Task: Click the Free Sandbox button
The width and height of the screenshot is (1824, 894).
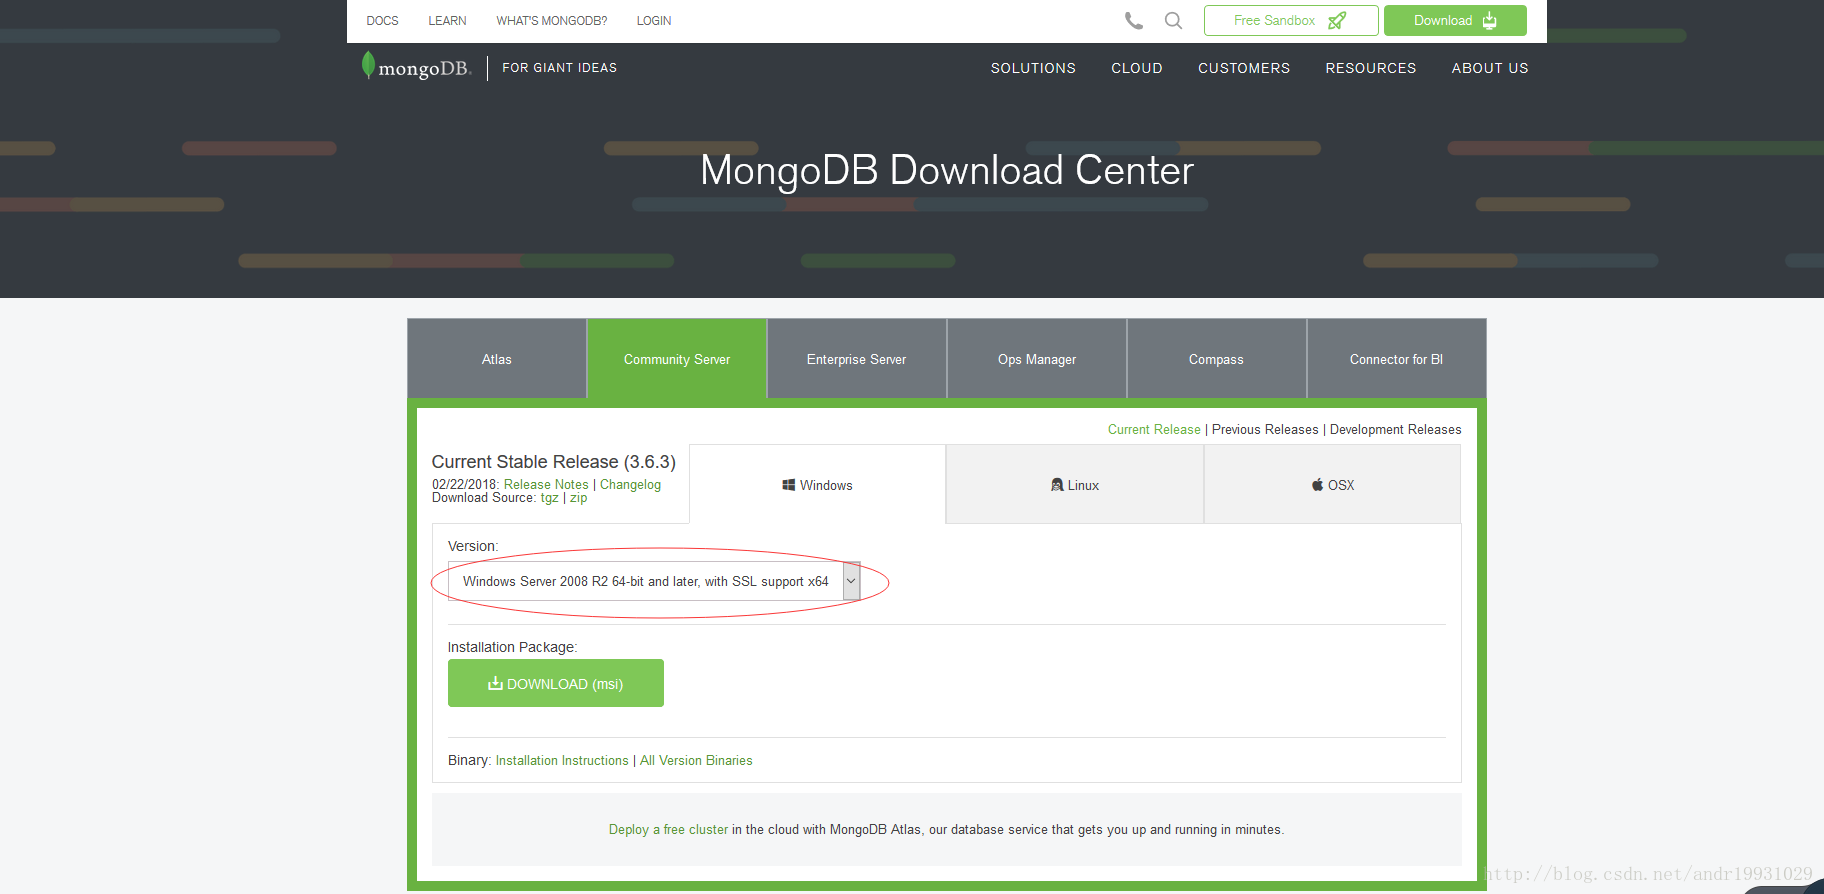Action: pos(1291,20)
